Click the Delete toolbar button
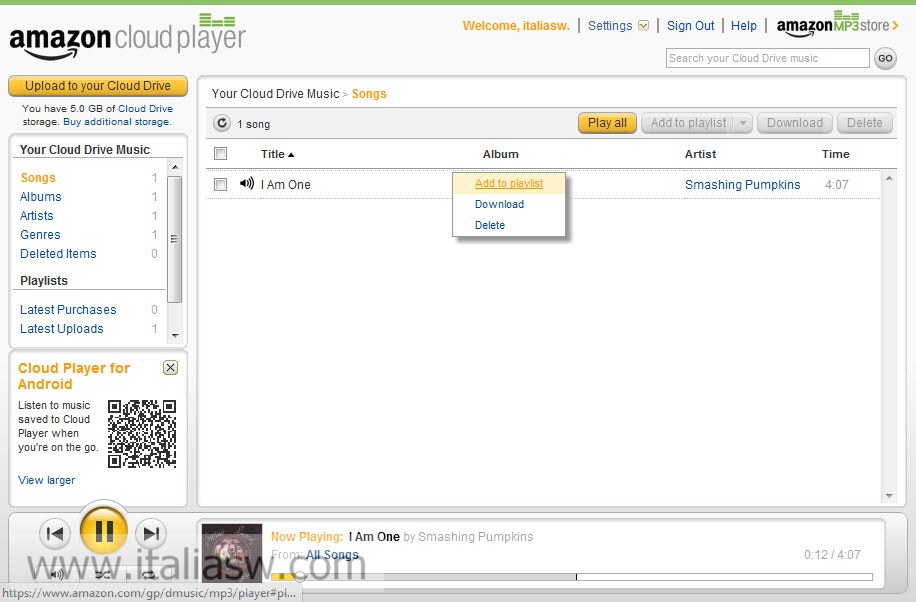This screenshot has height=602, width=916. coord(865,123)
